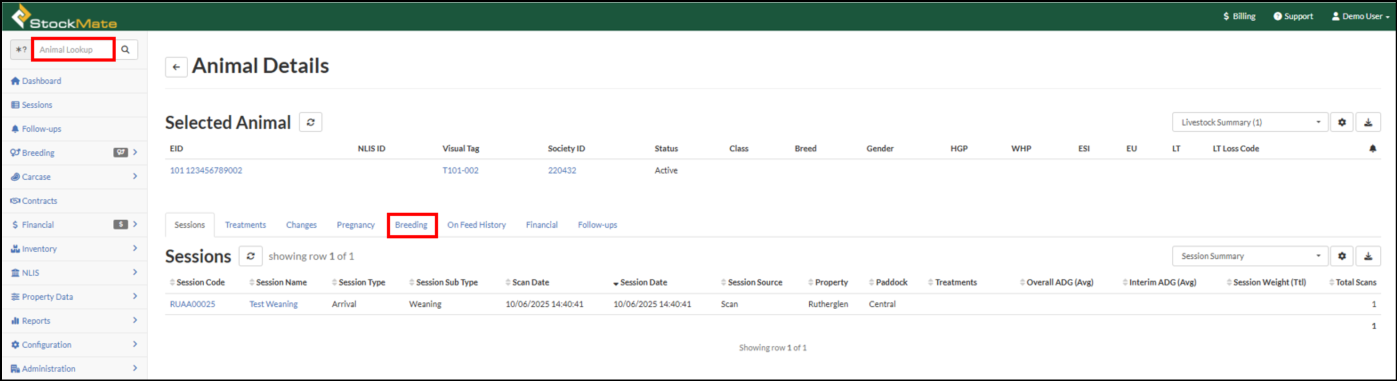
Task: Sort by Interim ADG (Avg) column
Action: tap(1160, 283)
